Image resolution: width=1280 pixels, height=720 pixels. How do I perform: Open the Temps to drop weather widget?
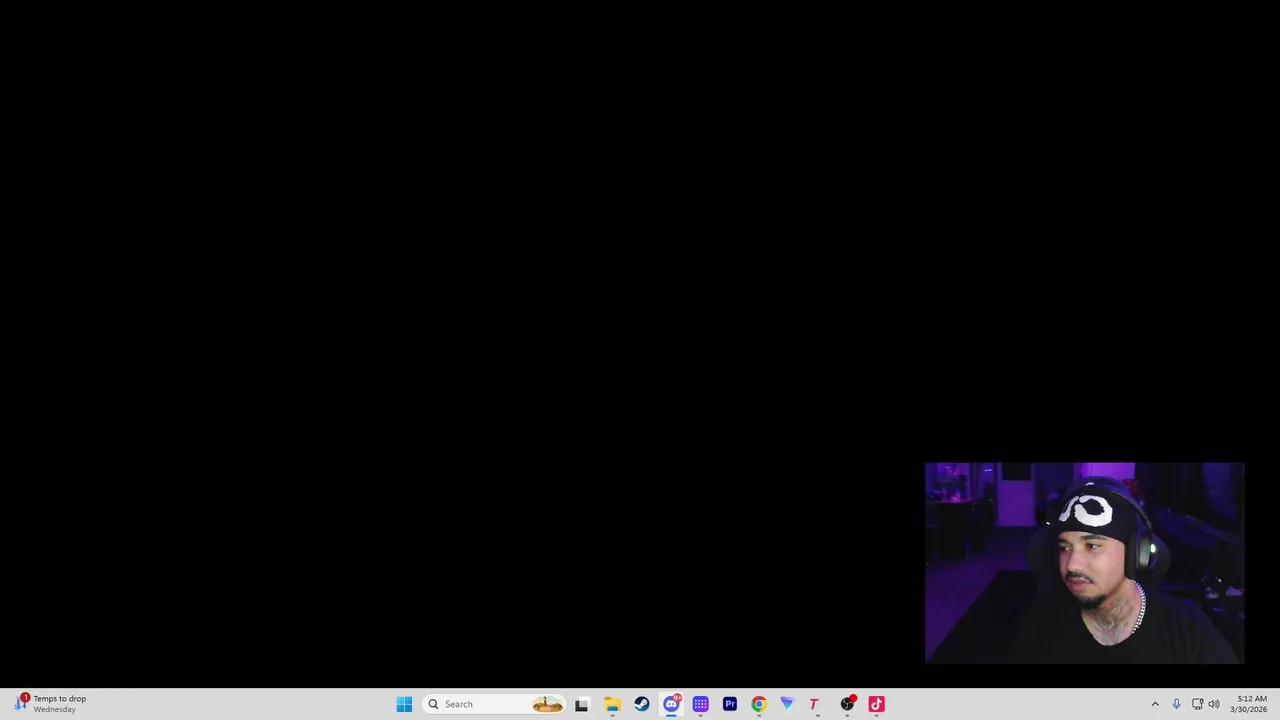point(51,704)
